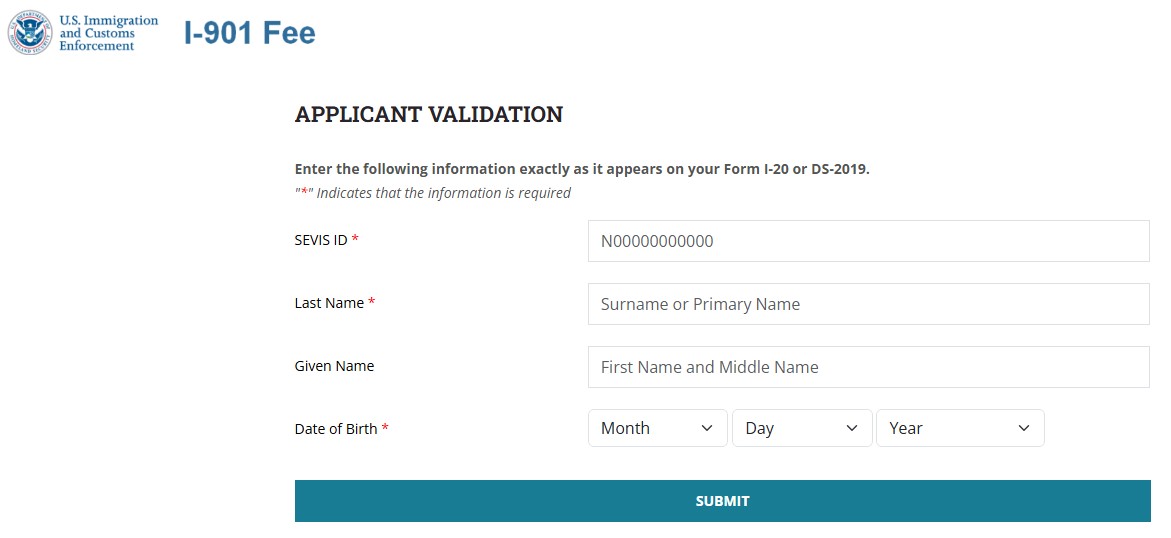Click the chevron arrow in Month selector
Screen dimensions: 1171x538
coord(707,428)
